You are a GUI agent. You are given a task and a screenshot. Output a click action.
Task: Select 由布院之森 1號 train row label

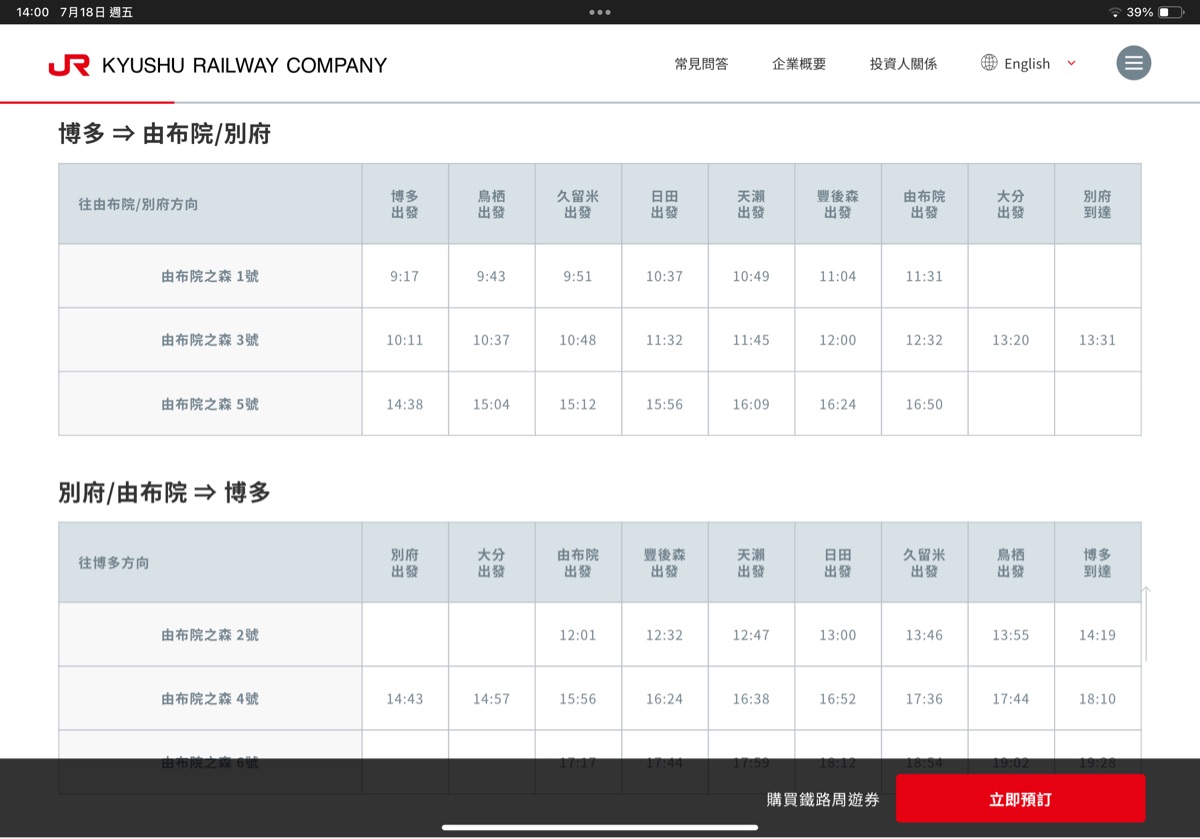pyautogui.click(x=210, y=276)
